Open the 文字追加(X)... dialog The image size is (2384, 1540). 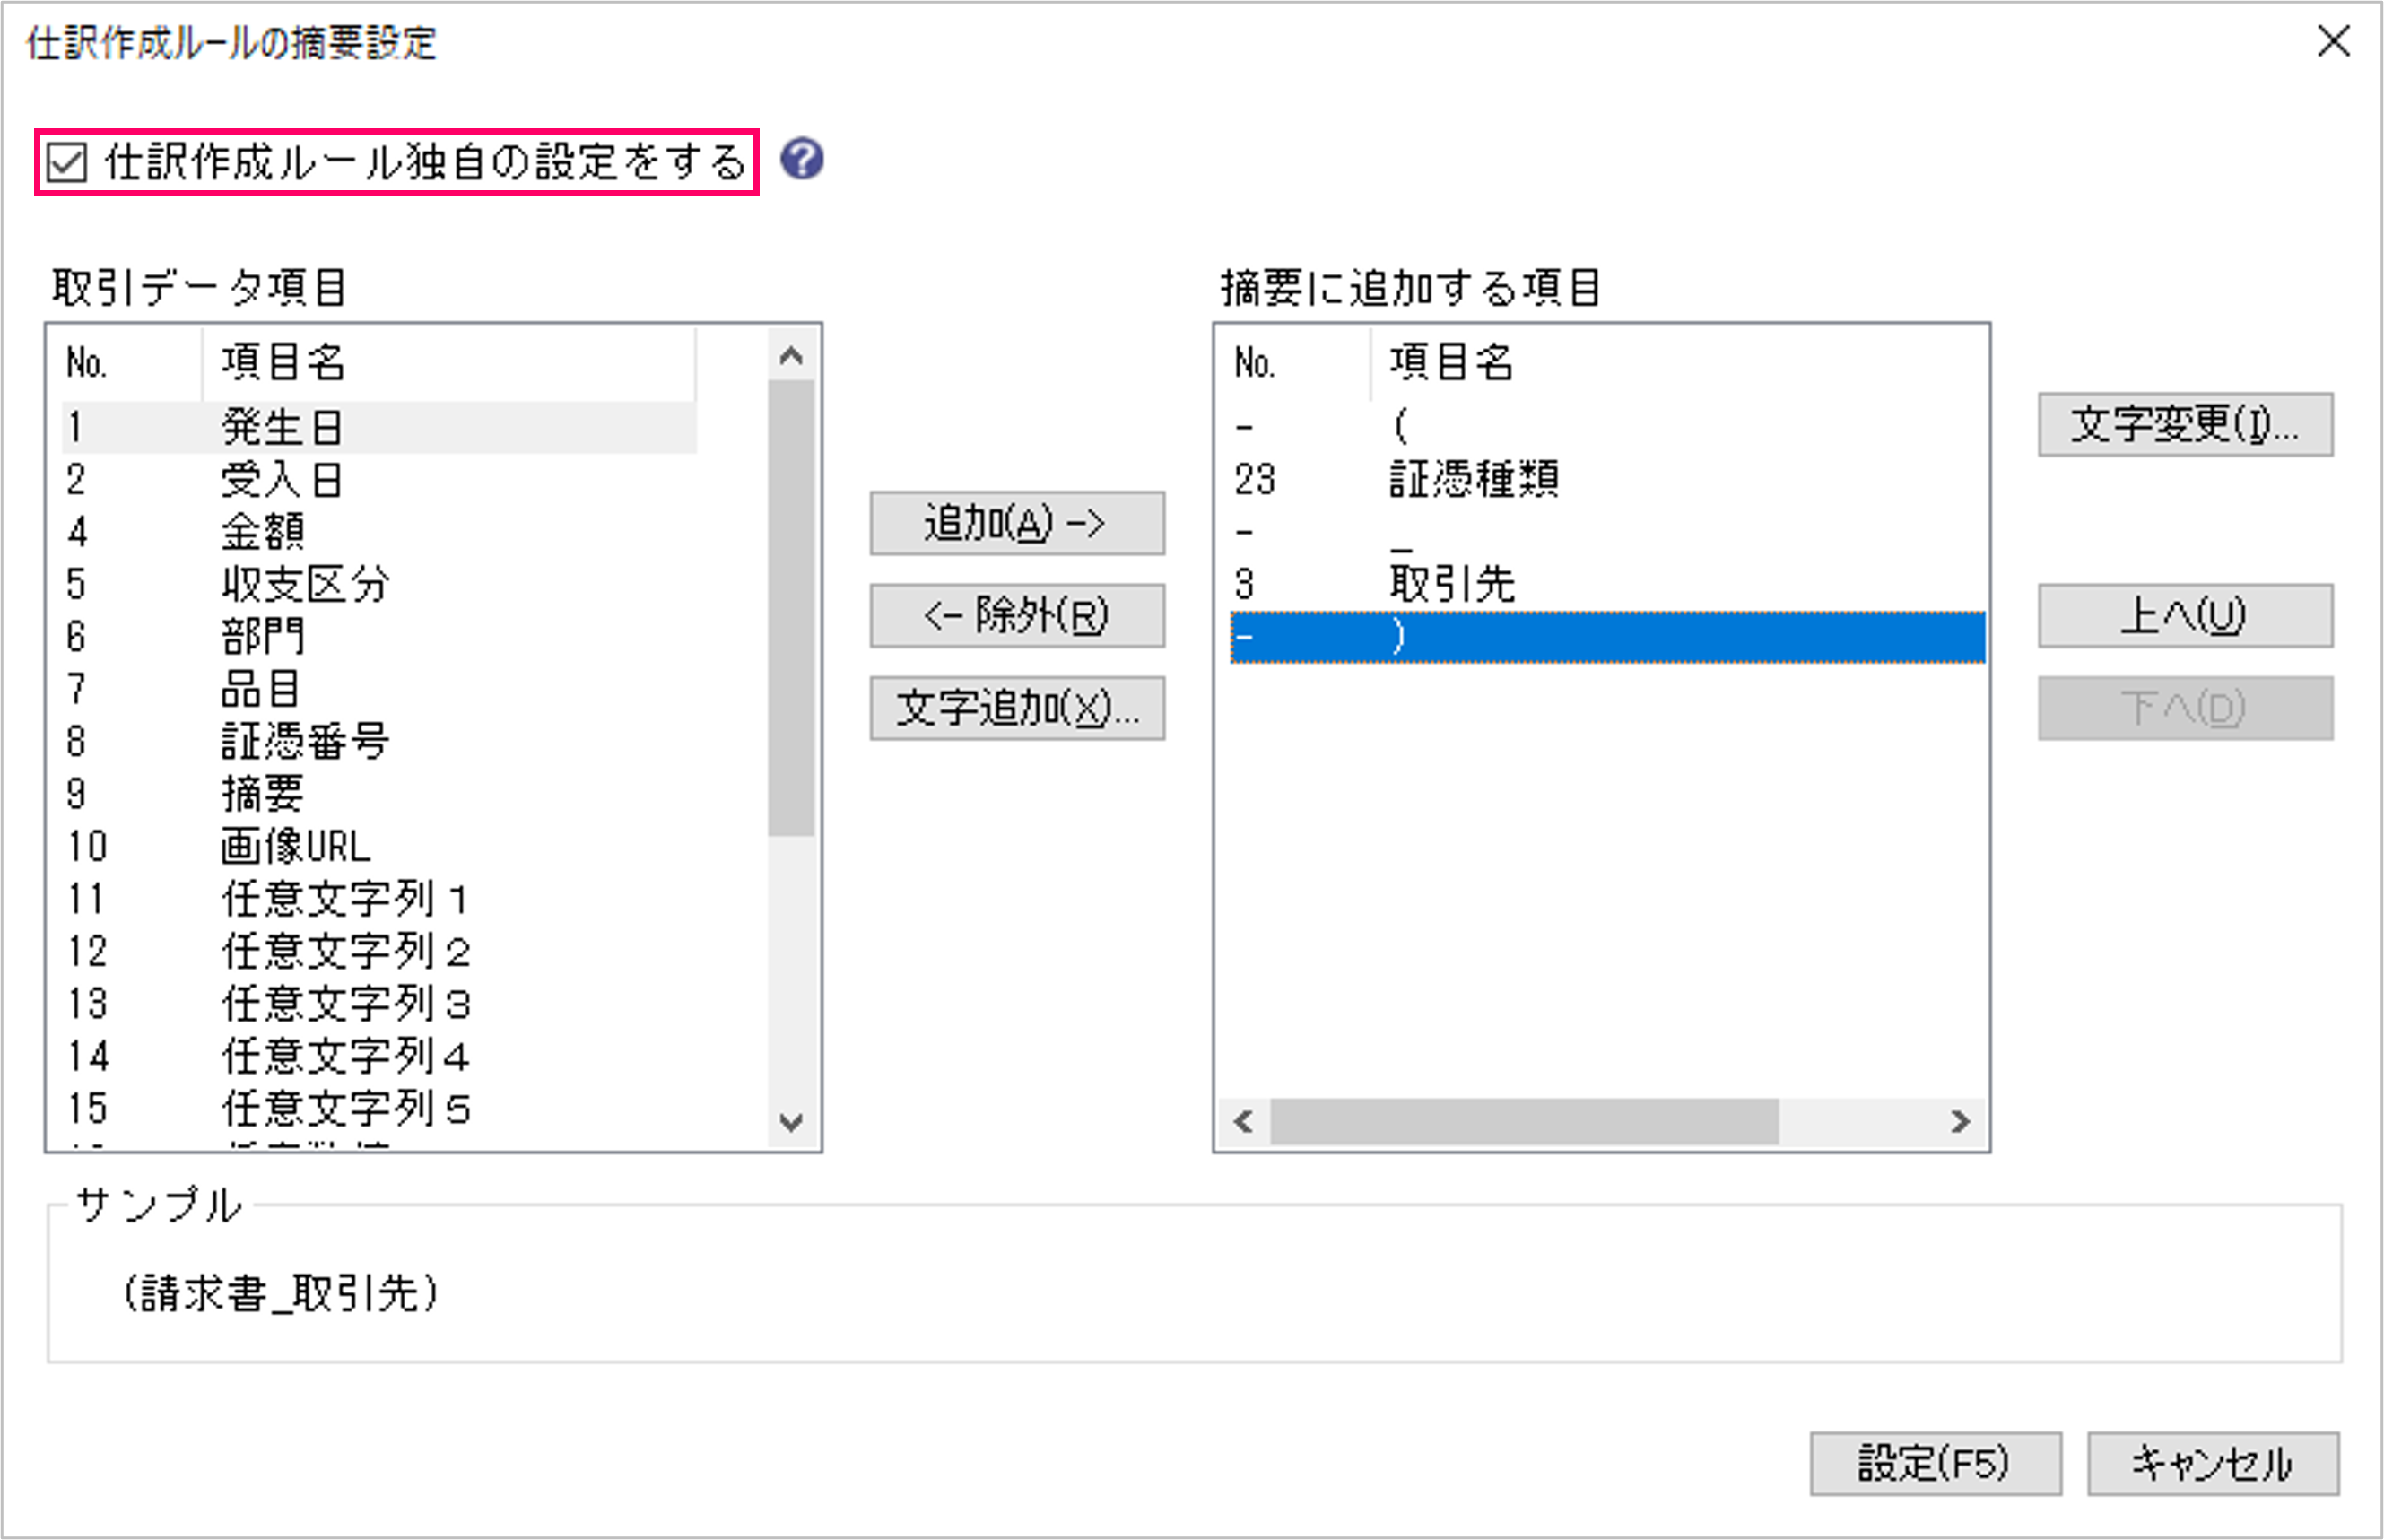(x=1017, y=709)
